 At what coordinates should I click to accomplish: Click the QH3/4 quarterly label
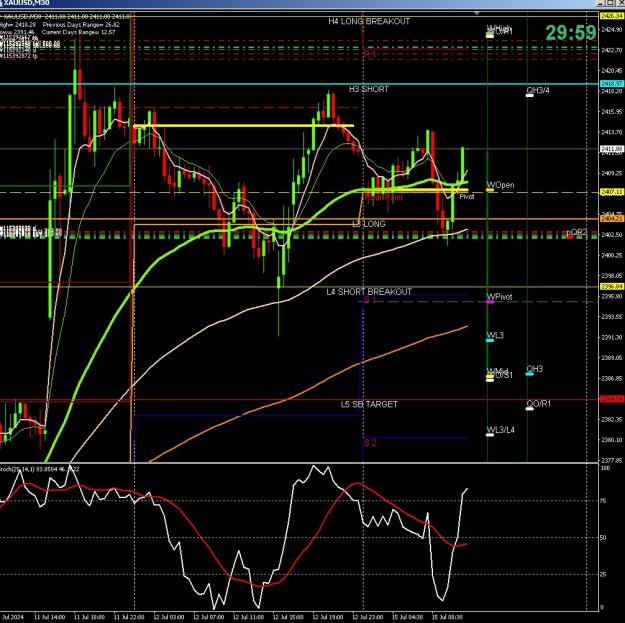tap(538, 90)
